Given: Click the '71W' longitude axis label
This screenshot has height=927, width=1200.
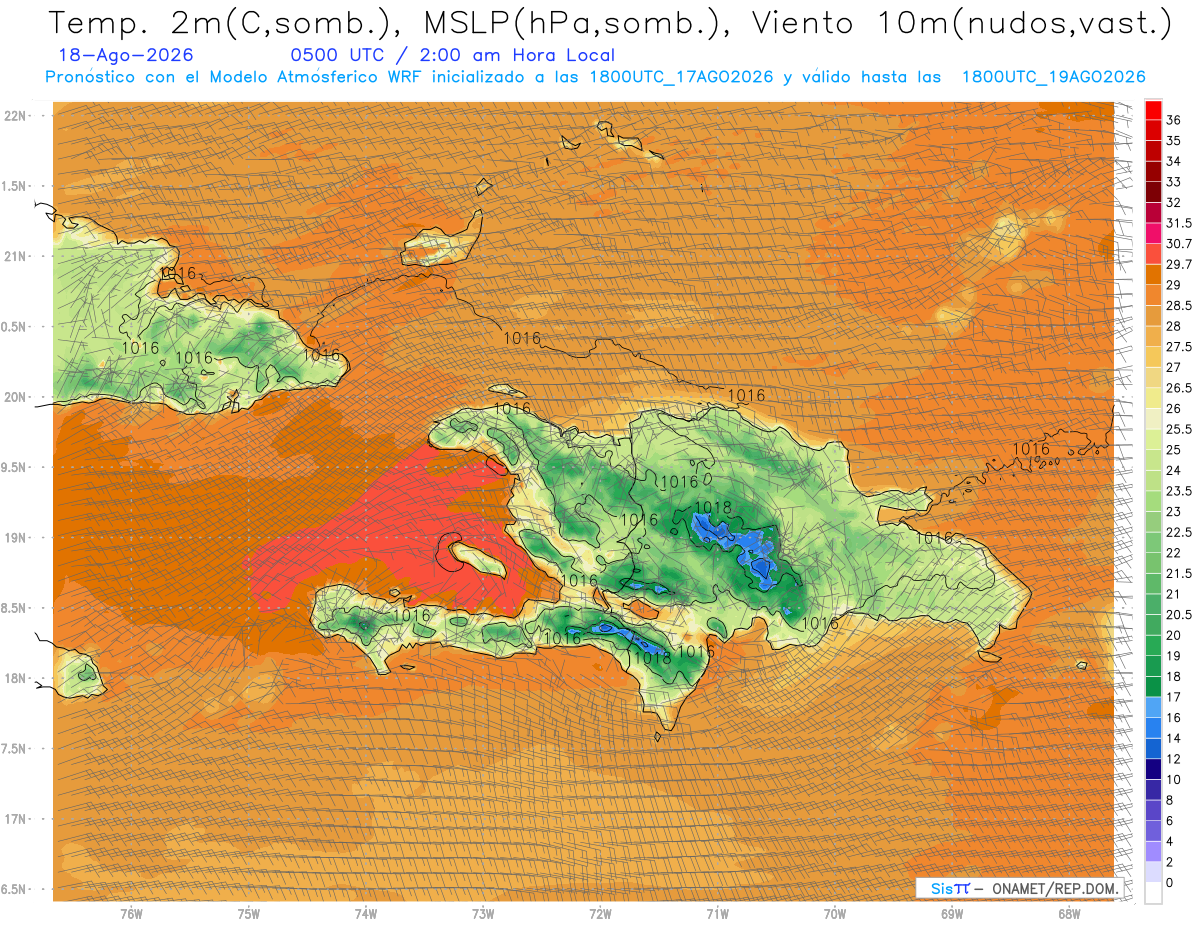Looking at the screenshot, I should coord(717,914).
